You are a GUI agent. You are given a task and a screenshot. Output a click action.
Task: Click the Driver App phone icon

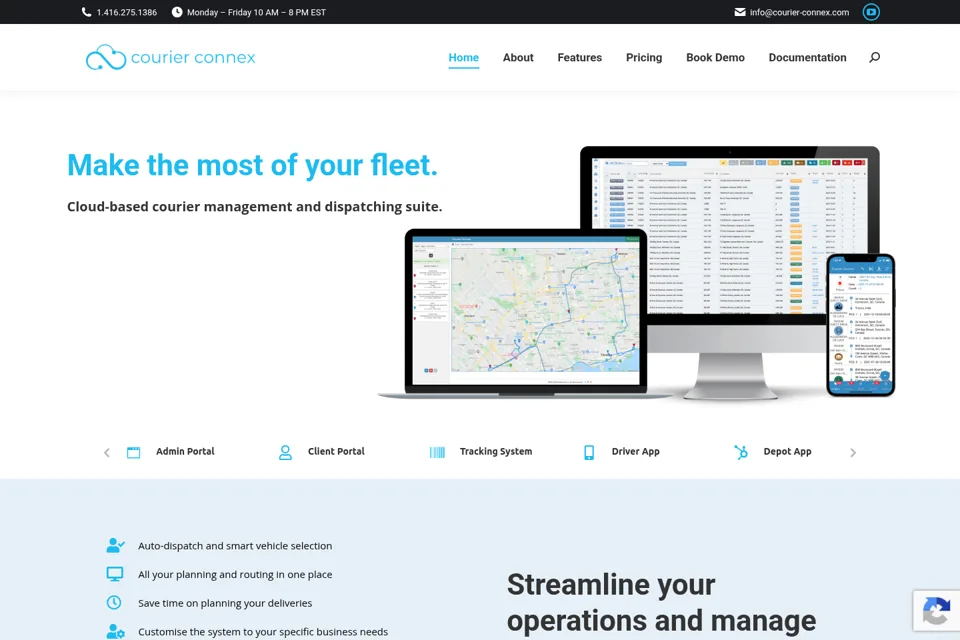(x=589, y=452)
